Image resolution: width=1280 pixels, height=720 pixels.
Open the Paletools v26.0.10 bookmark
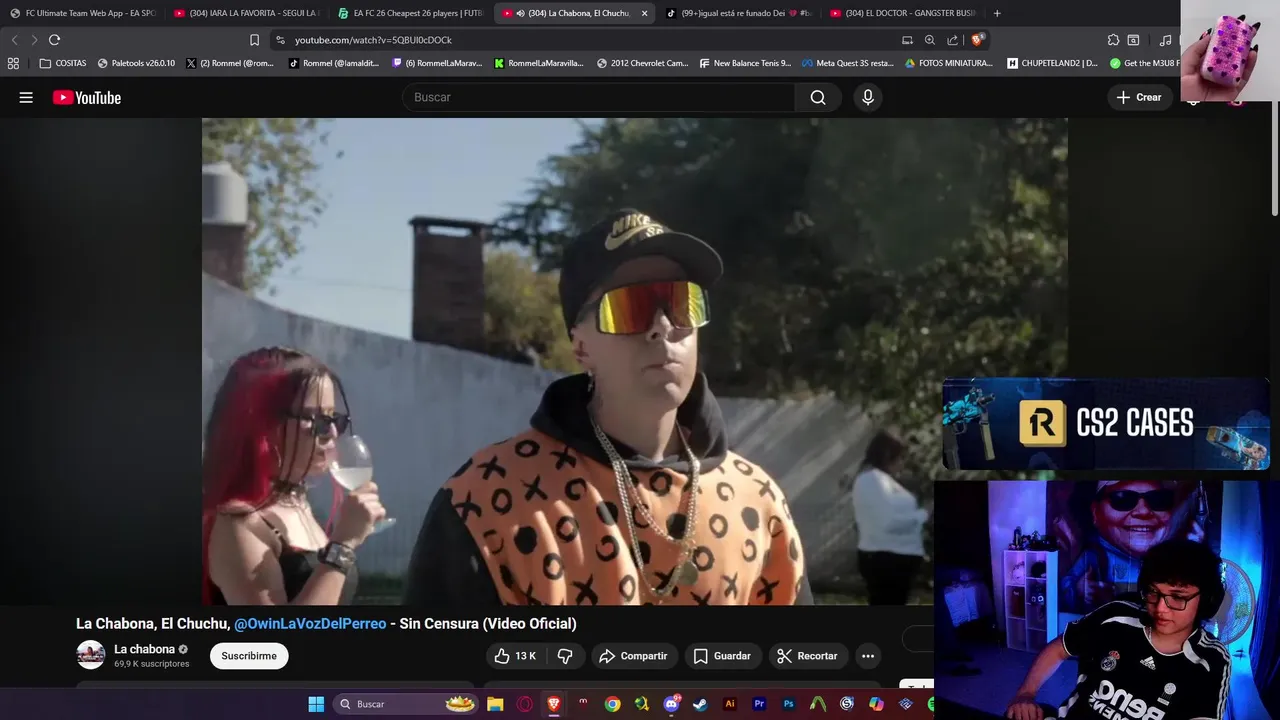point(136,63)
